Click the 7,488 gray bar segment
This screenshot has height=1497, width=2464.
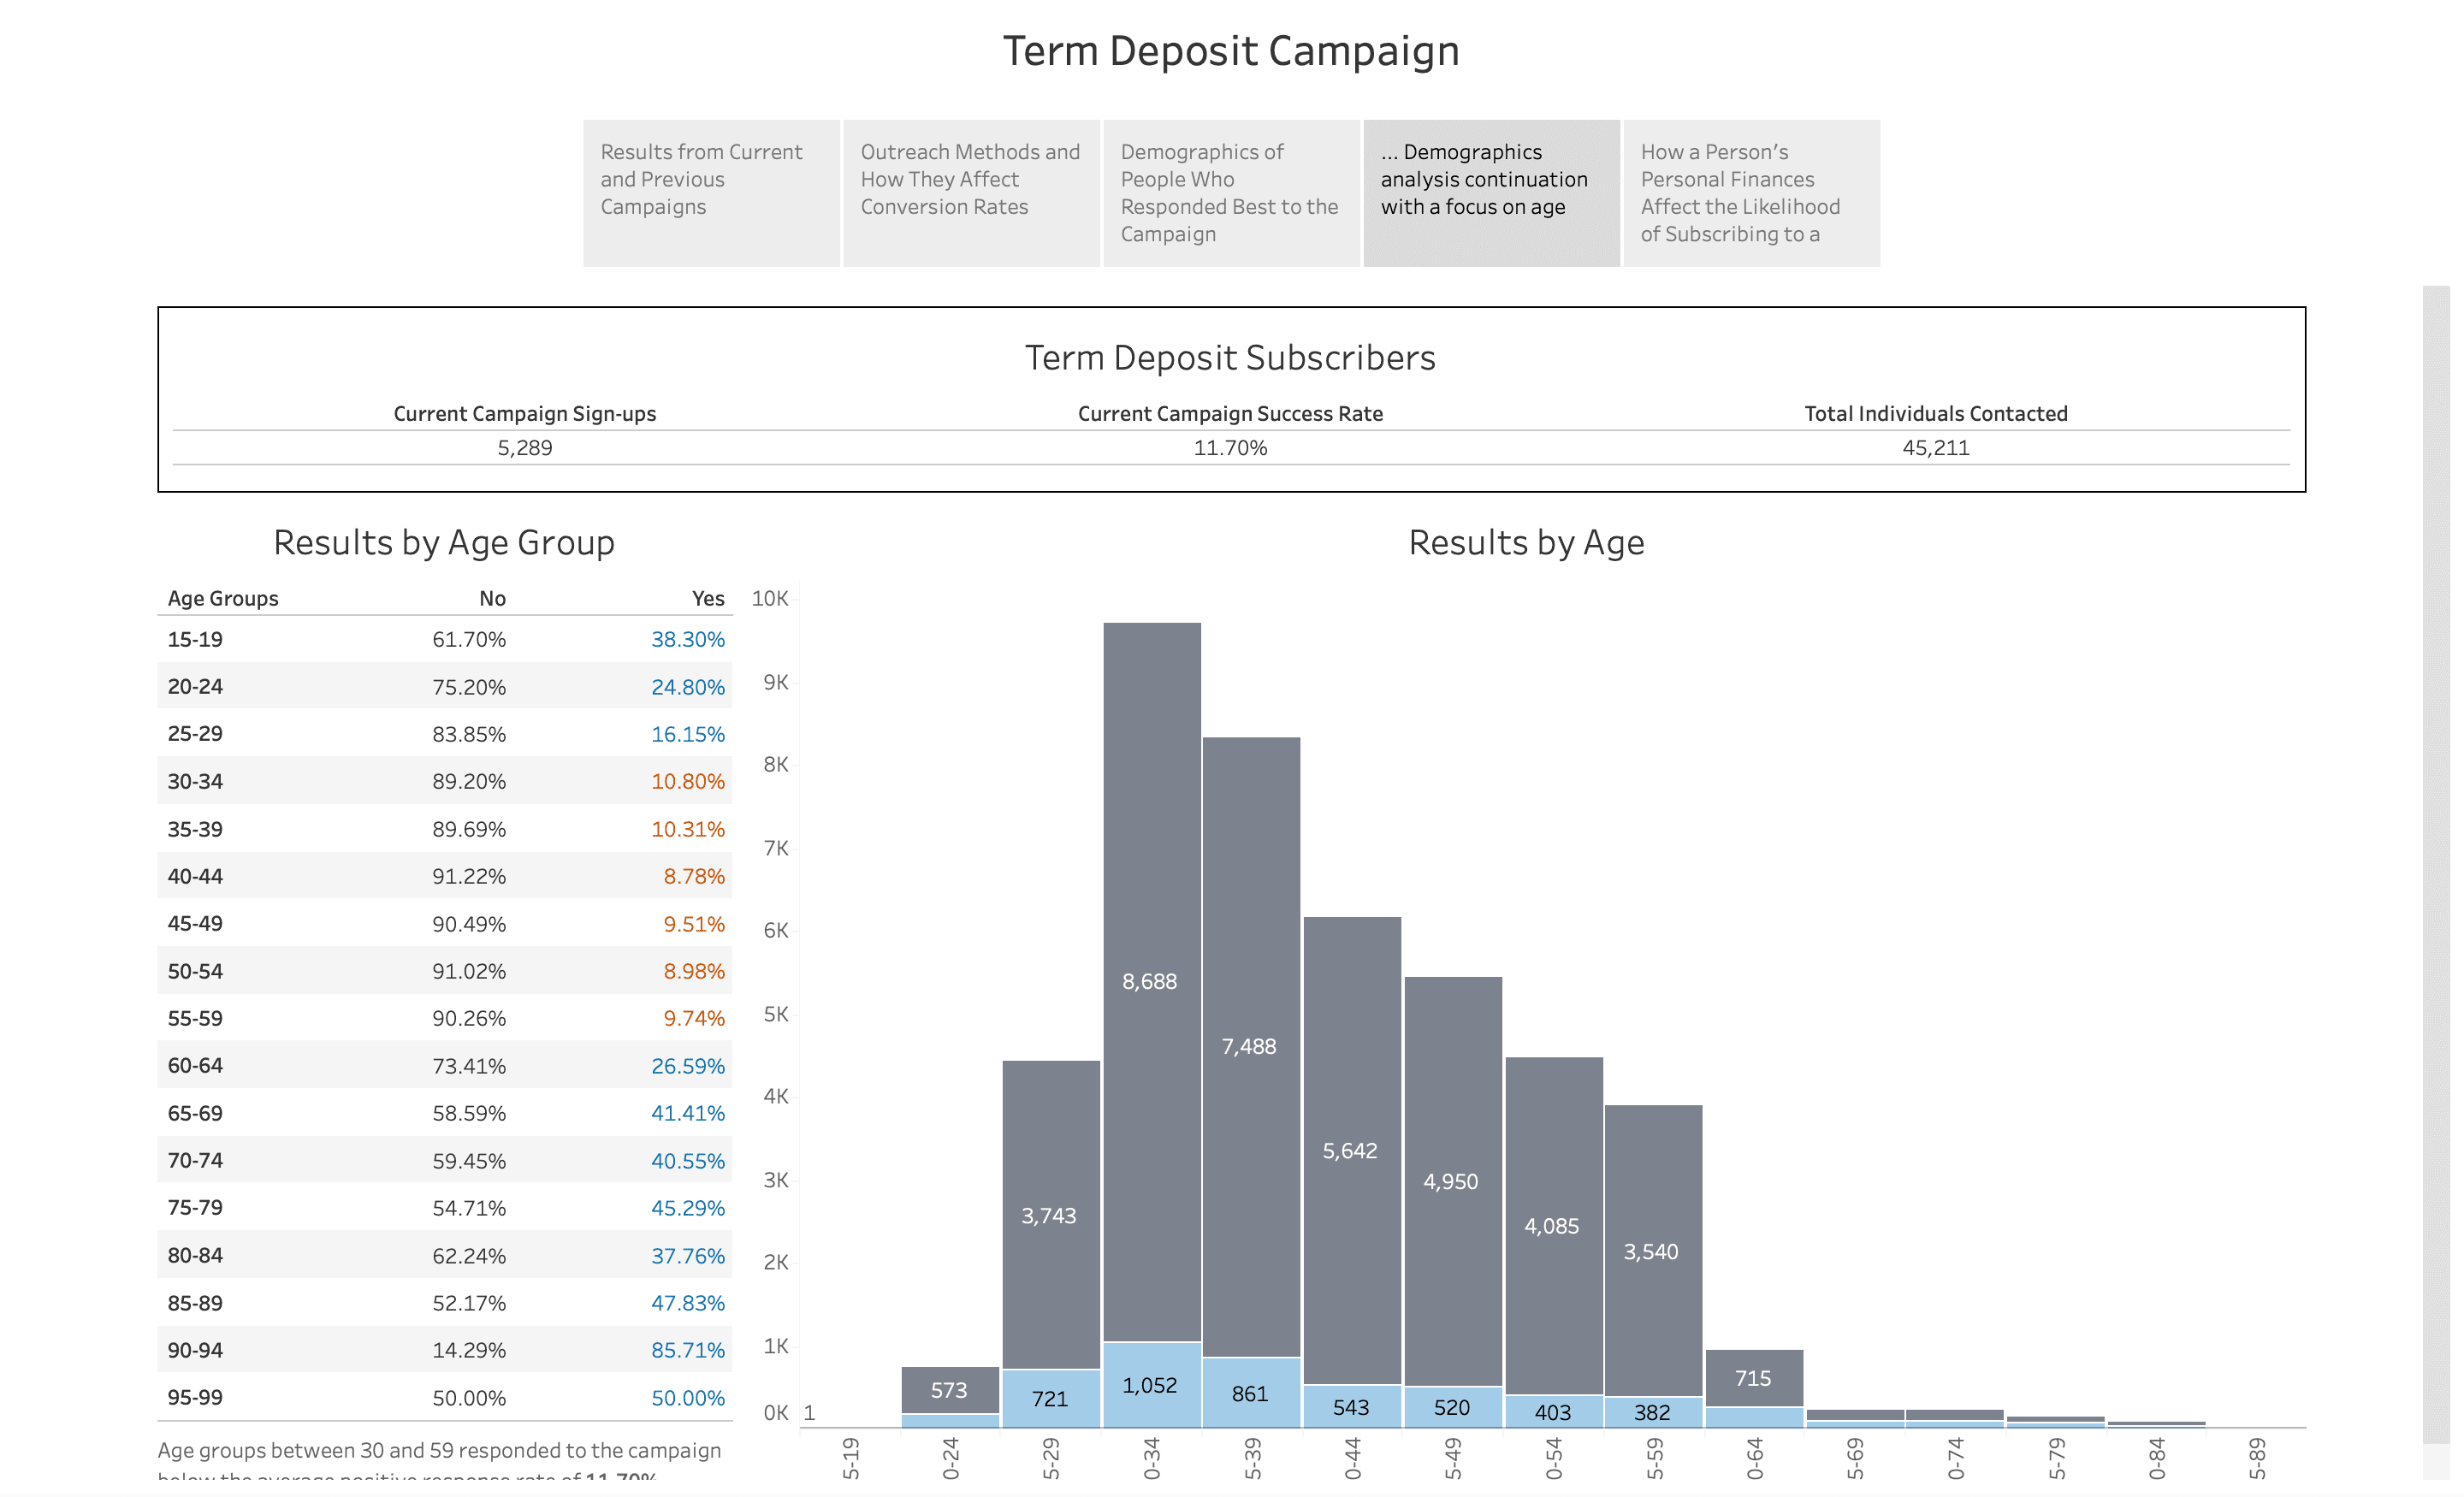pyautogui.click(x=1250, y=1046)
